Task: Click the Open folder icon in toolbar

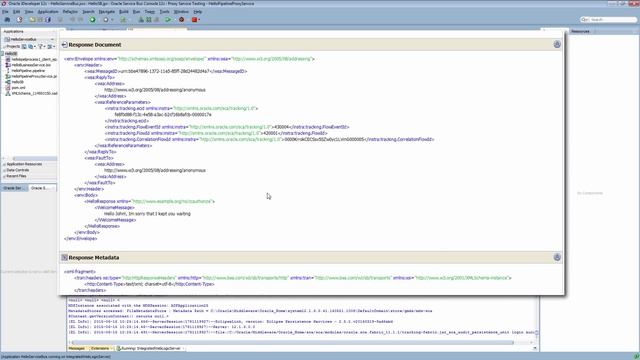Action: [x=32, y=20]
